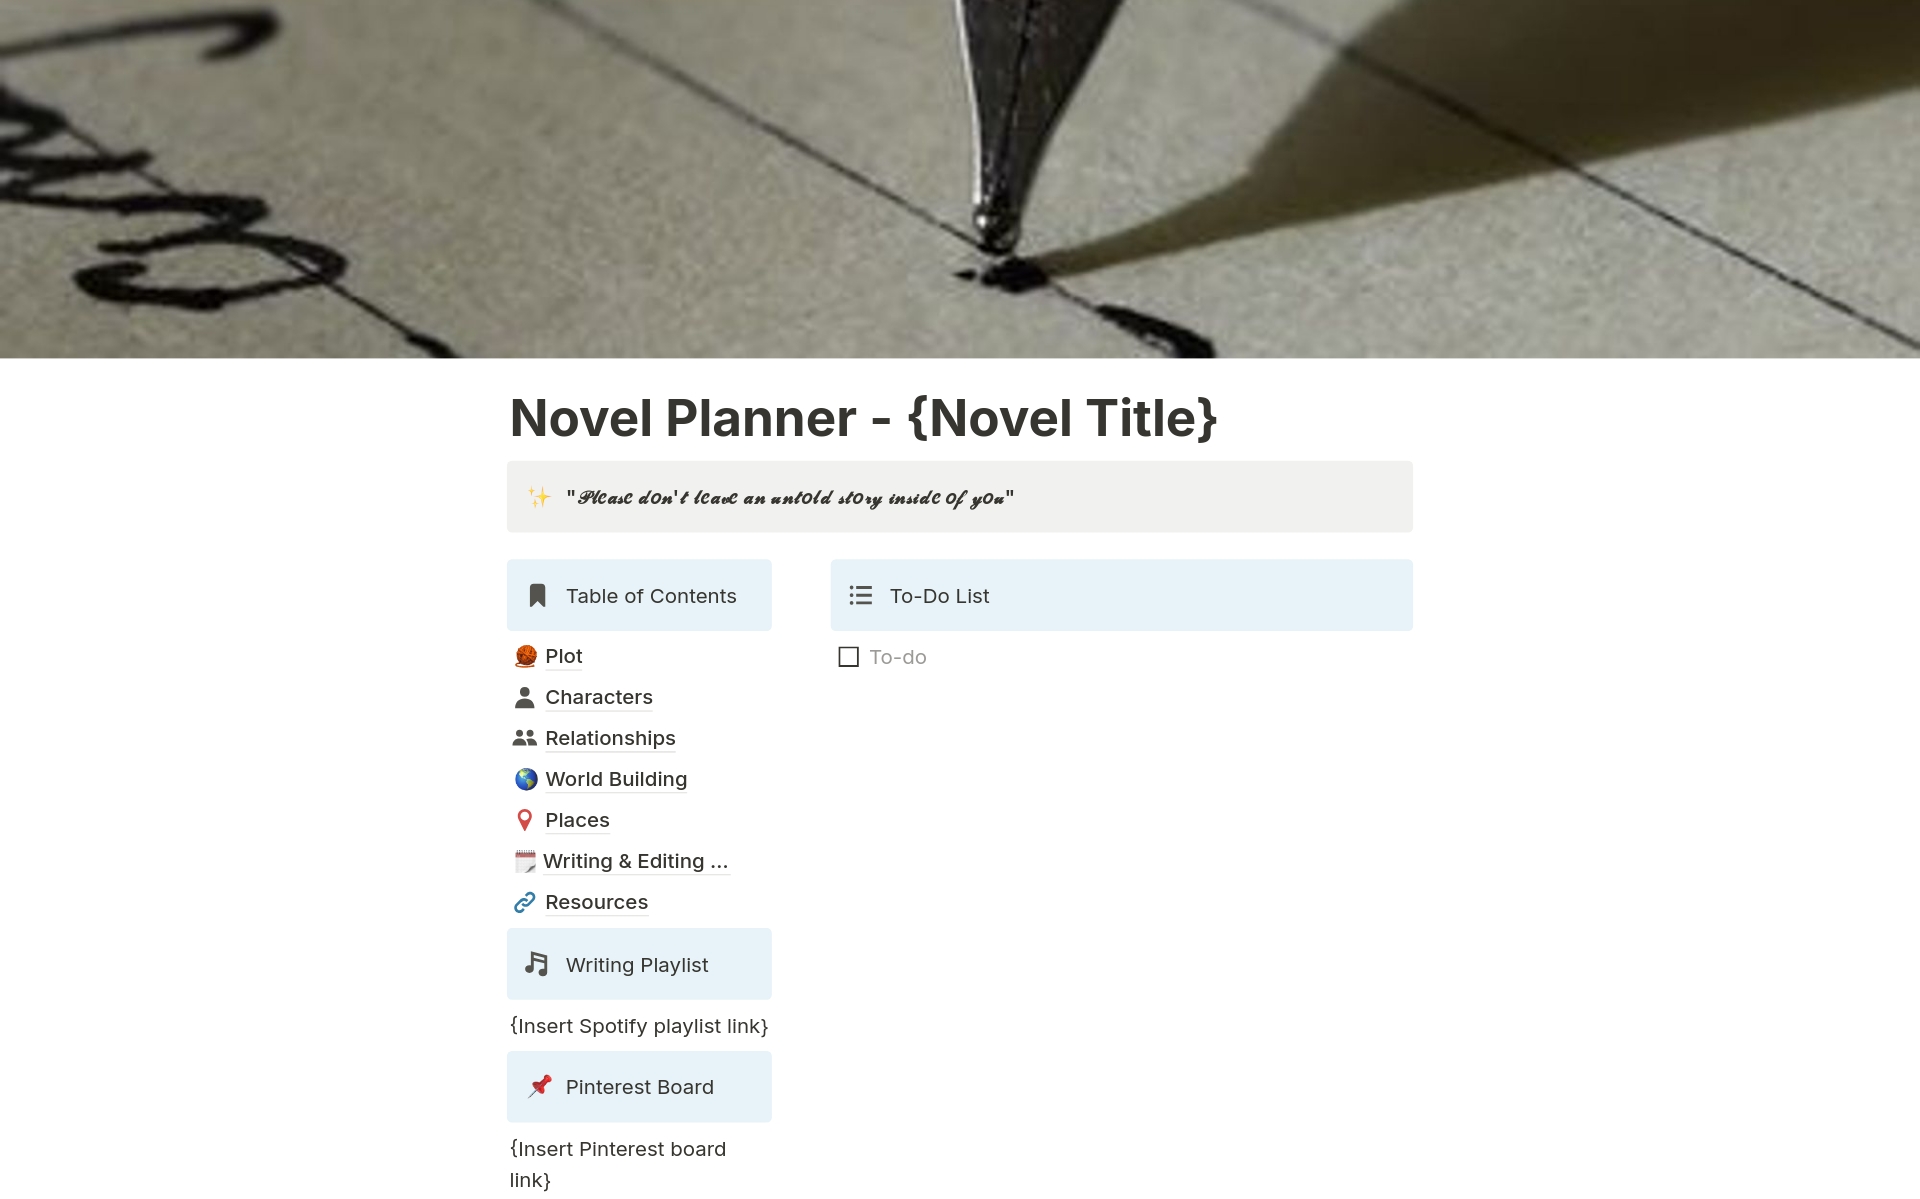Open the Characters page
The width and height of the screenshot is (1920, 1199).
click(x=598, y=697)
